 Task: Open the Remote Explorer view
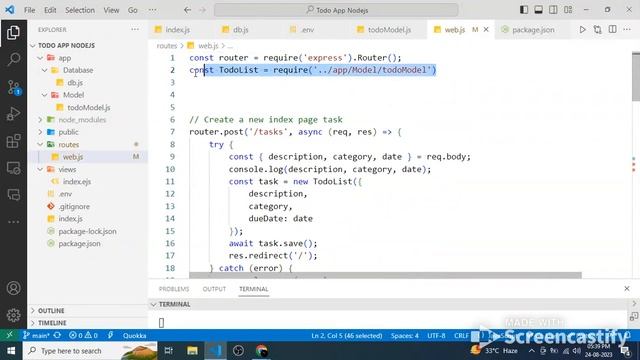coord(13,168)
